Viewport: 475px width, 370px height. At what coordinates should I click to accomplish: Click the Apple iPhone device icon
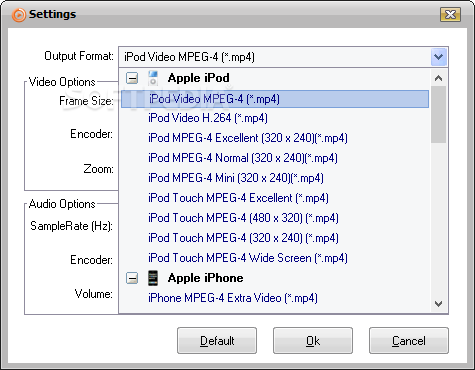[x=153, y=278]
